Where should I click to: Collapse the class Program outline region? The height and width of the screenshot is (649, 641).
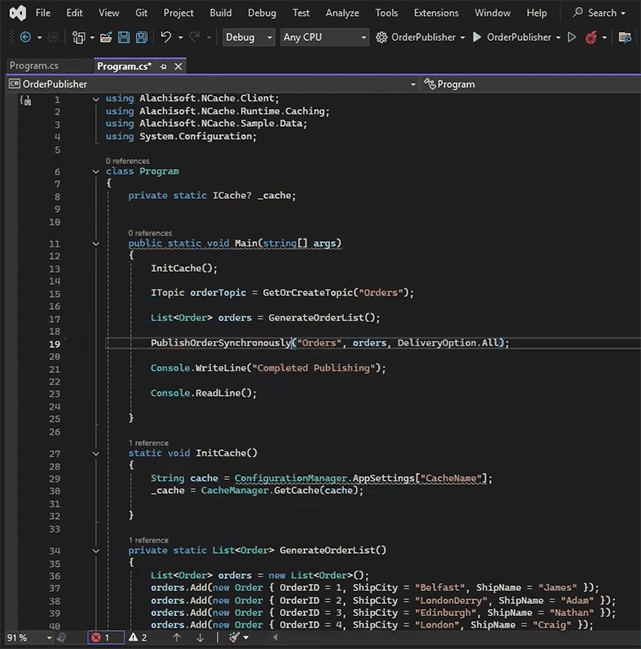pos(96,171)
